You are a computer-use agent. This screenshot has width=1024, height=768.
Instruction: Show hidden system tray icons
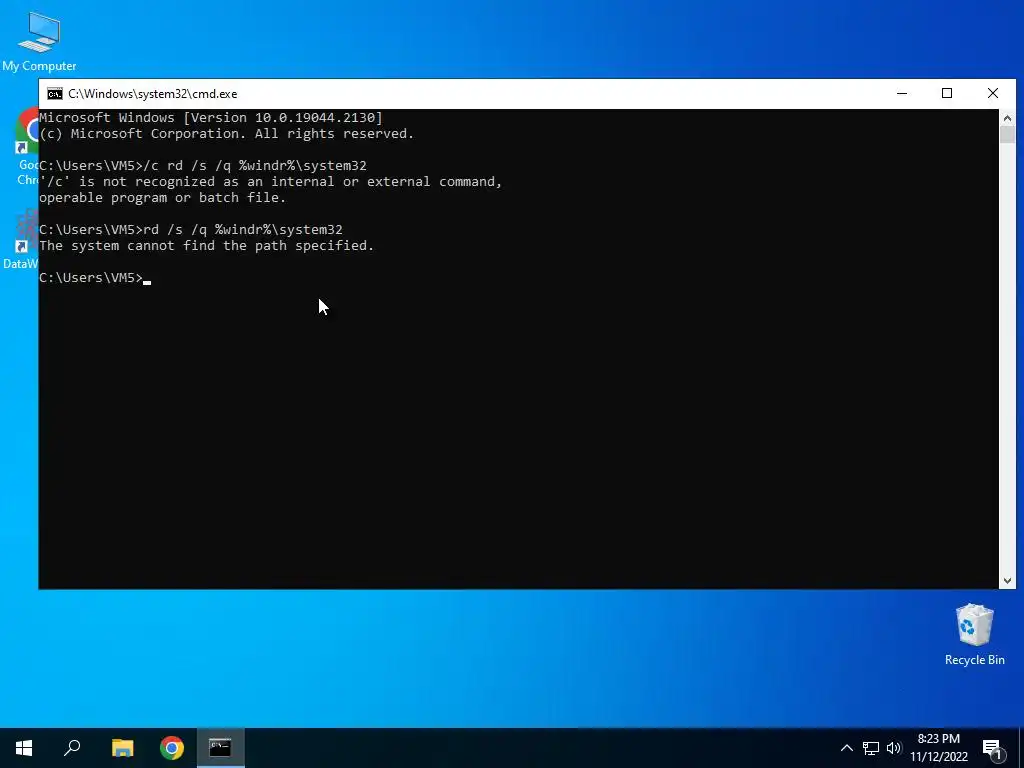point(846,748)
